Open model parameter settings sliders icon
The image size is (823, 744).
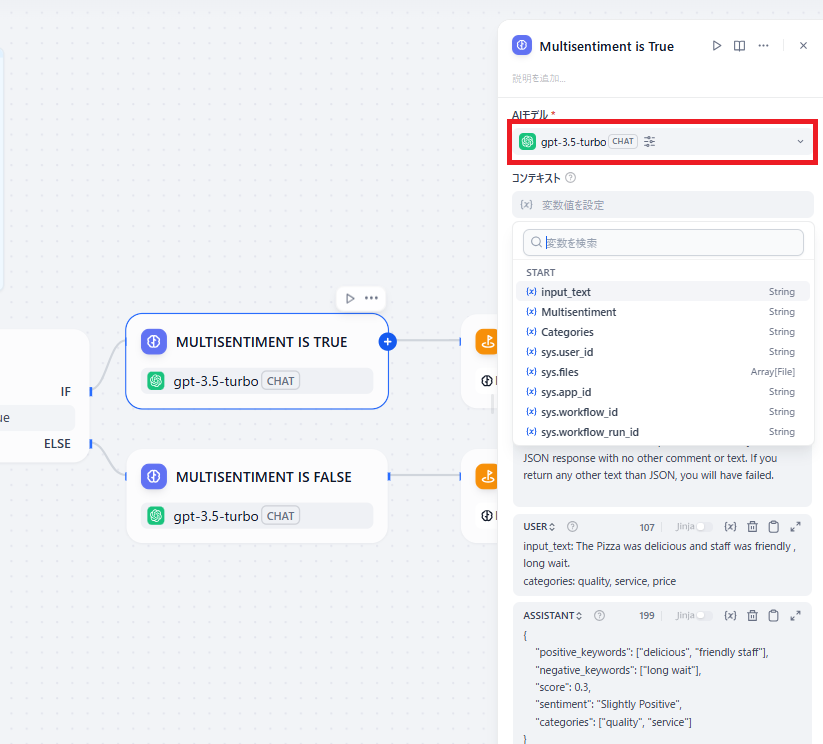coord(650,142)
